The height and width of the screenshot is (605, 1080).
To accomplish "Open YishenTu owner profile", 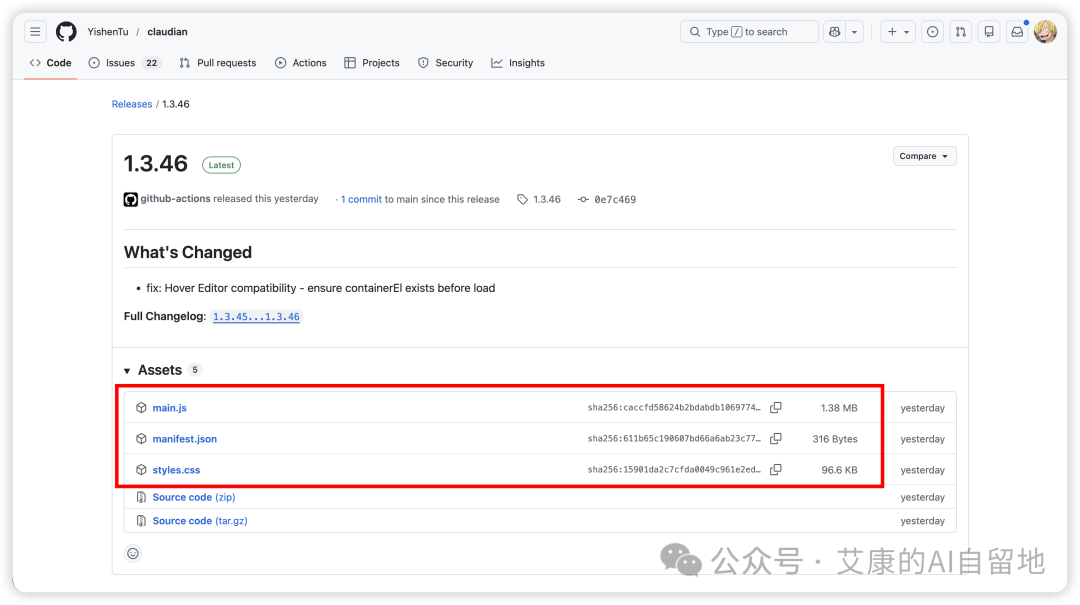I will click(x=107, y=32).
